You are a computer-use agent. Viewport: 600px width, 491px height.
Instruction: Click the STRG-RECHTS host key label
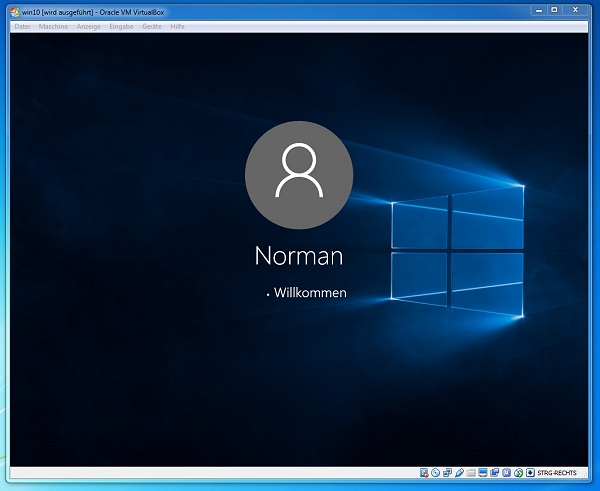(557, 473)
